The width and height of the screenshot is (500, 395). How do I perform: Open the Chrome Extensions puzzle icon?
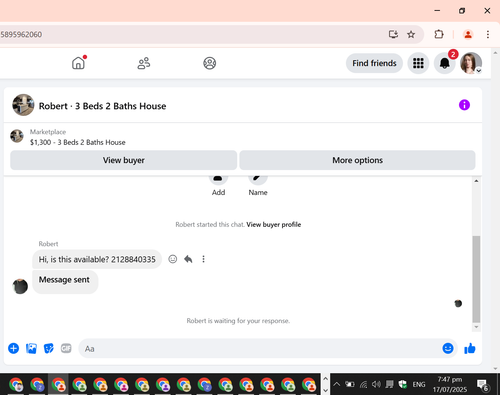[439, 34]
